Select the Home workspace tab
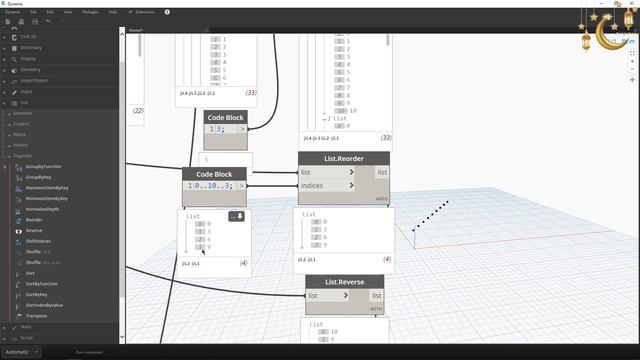This screenshot has width=640, height=360. [136, 30]
